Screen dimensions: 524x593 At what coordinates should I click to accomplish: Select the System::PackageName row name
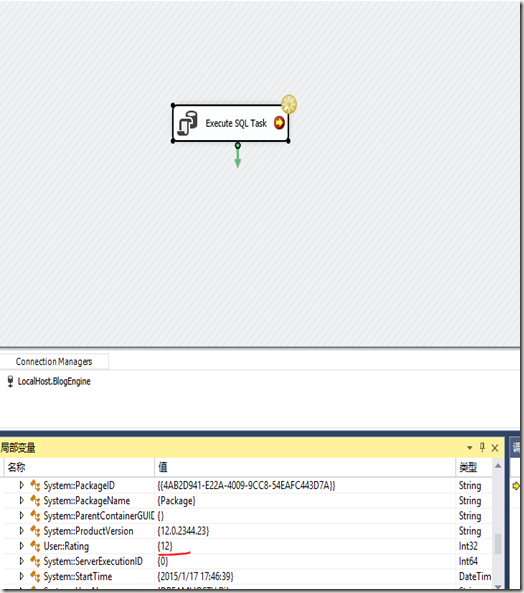coord(87,501)
